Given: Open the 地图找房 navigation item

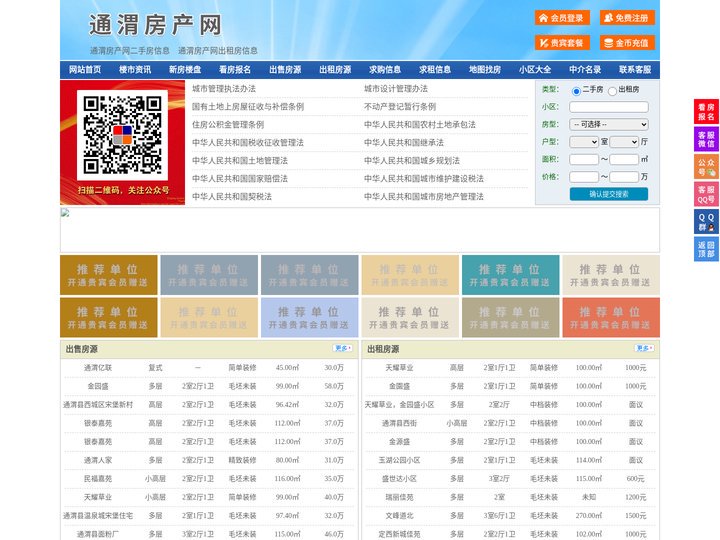Looking at the screenshot, I should (x=485, y=70).
